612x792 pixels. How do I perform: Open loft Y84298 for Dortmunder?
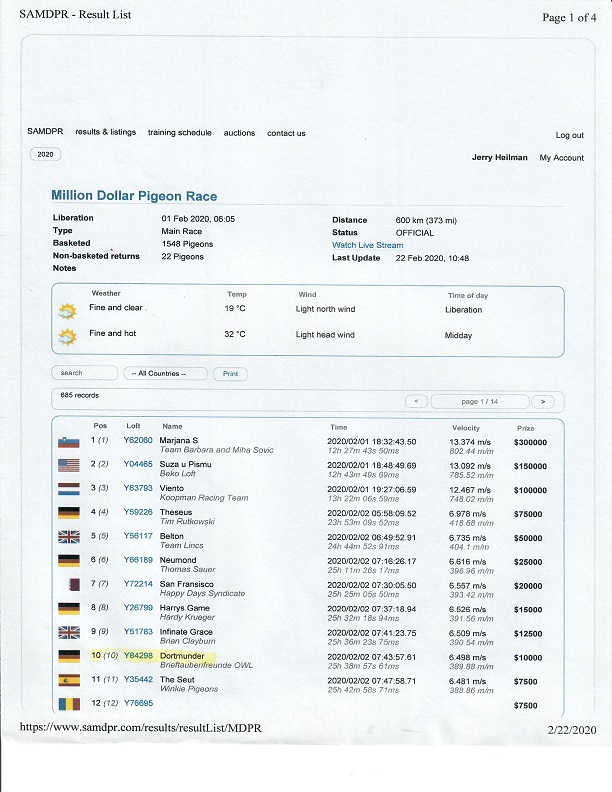[138, 656]
